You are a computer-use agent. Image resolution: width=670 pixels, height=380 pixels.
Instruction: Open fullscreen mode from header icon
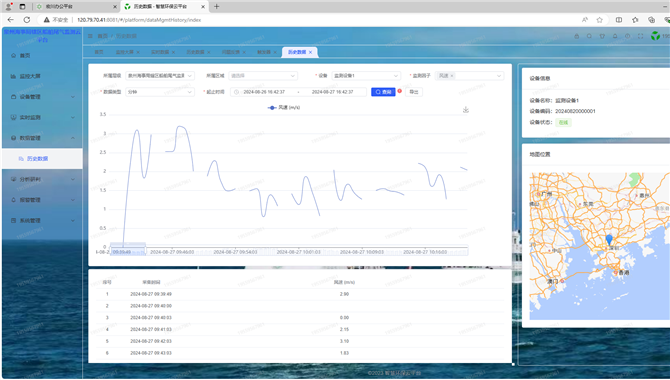640,36
